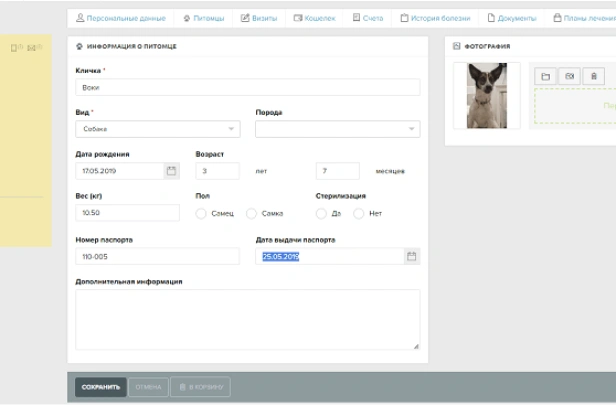Choose Нет for Стерилизация
616x405 pixels.
tap(360, 213)
